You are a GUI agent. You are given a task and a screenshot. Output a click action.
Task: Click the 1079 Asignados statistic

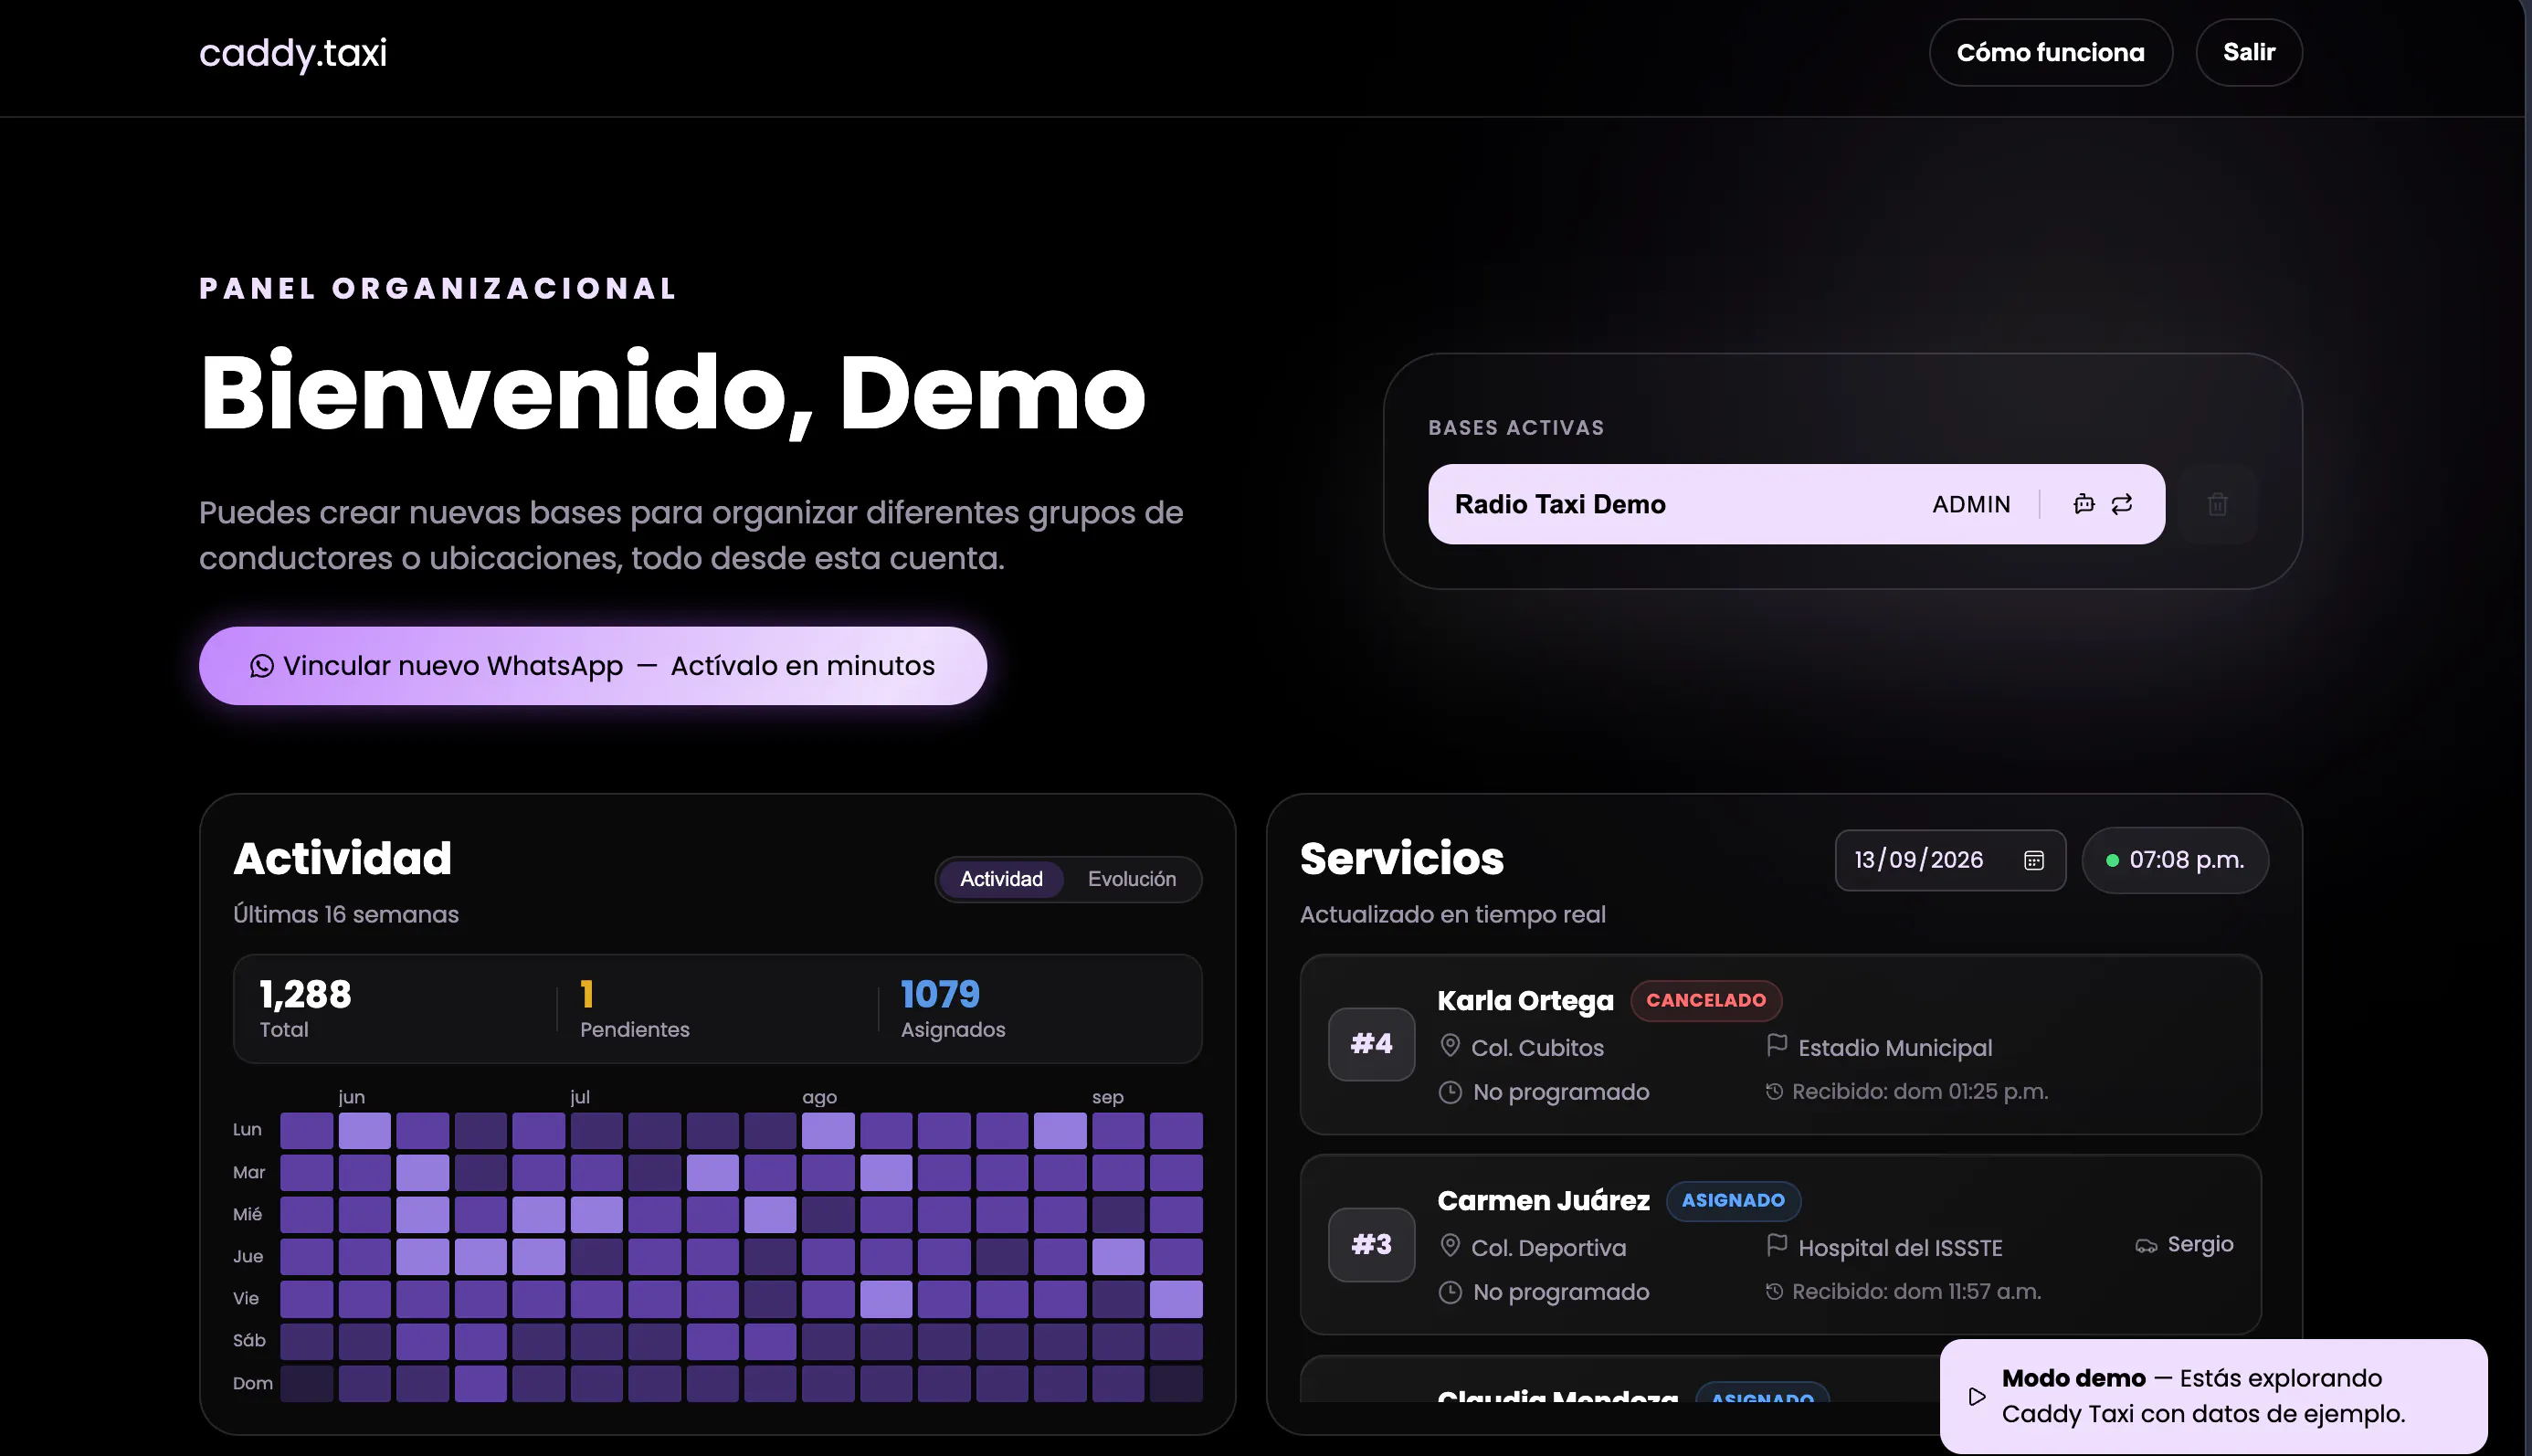[953, 1008]
